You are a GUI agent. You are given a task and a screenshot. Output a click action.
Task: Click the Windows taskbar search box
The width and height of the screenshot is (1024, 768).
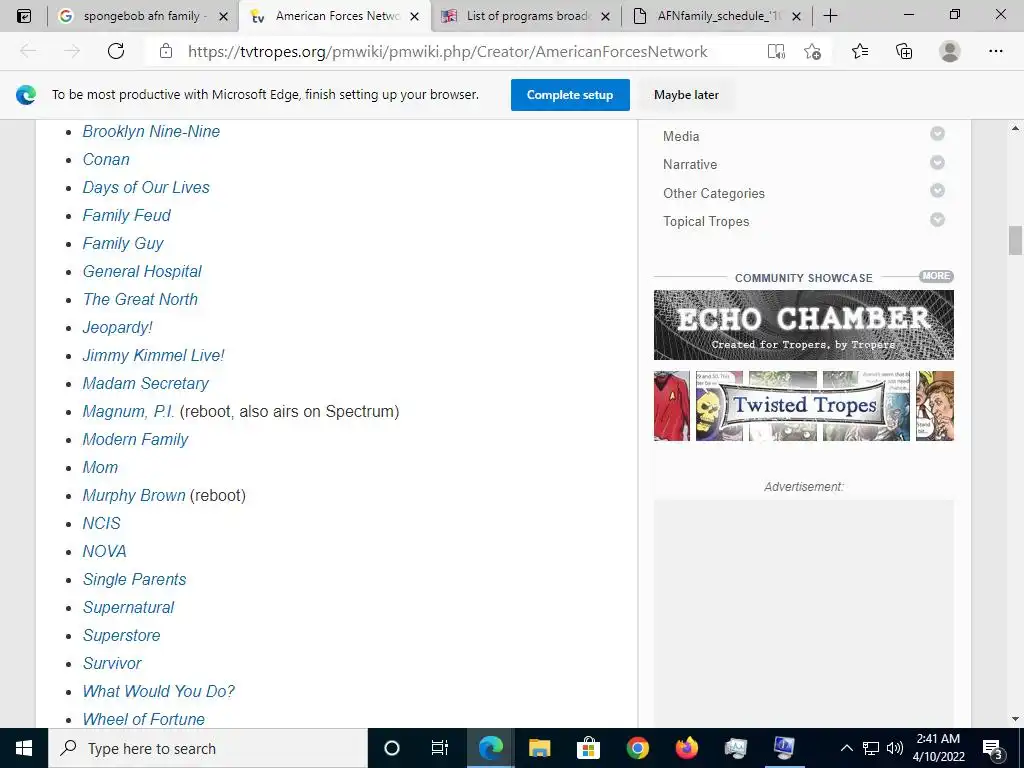click(x=208, y=748)
